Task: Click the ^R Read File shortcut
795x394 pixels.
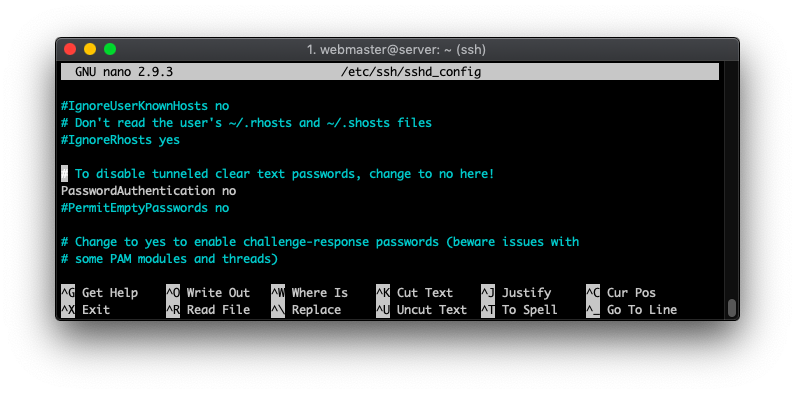Action: [x=208, y=310]
